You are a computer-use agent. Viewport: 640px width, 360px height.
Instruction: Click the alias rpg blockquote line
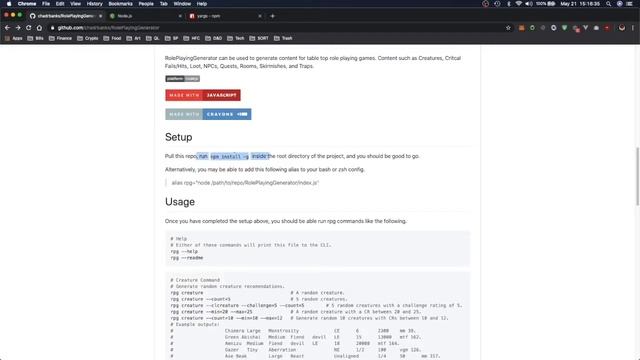click(245, 183)
